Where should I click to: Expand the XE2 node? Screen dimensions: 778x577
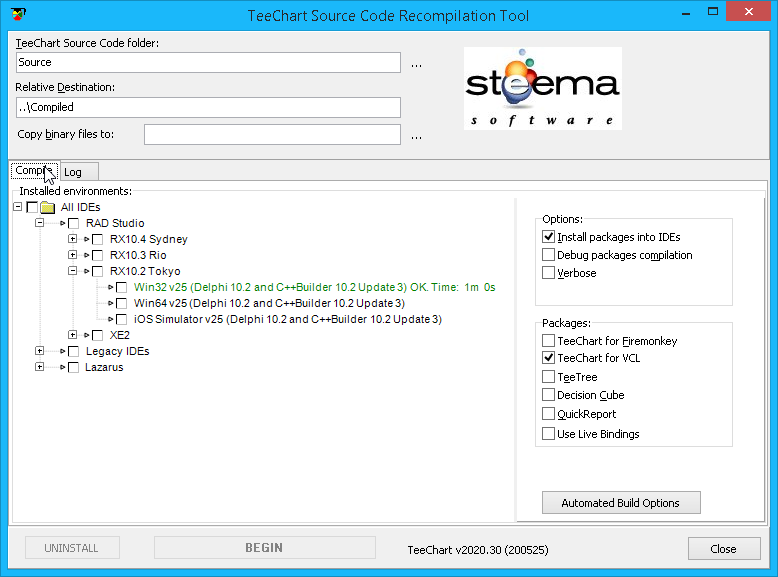72,335
